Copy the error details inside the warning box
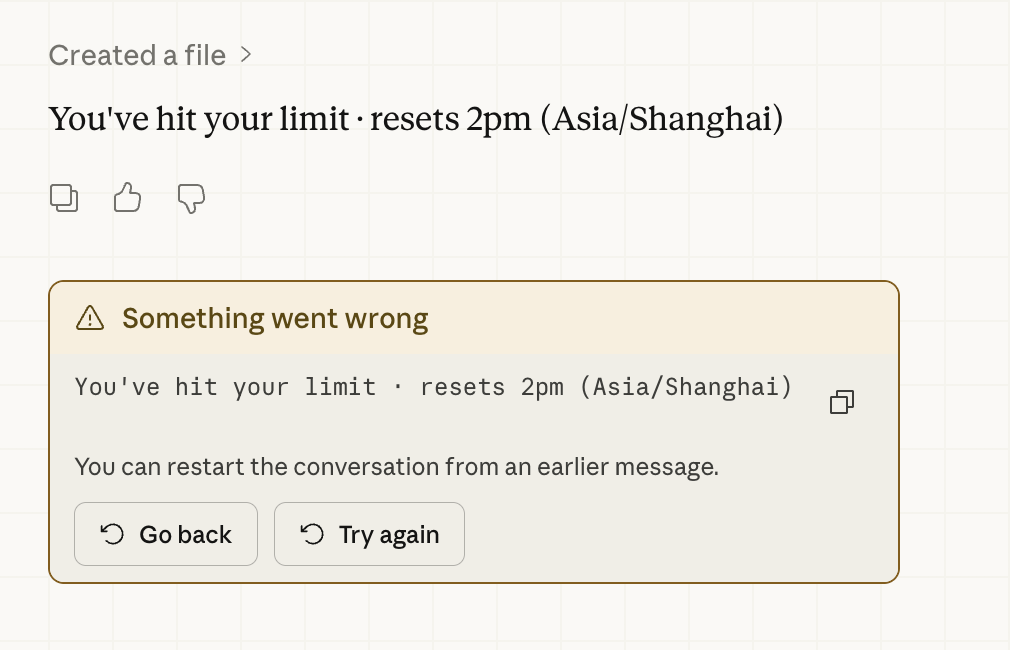This screenshot has height=650, width=1010. [x=842, y=402]
